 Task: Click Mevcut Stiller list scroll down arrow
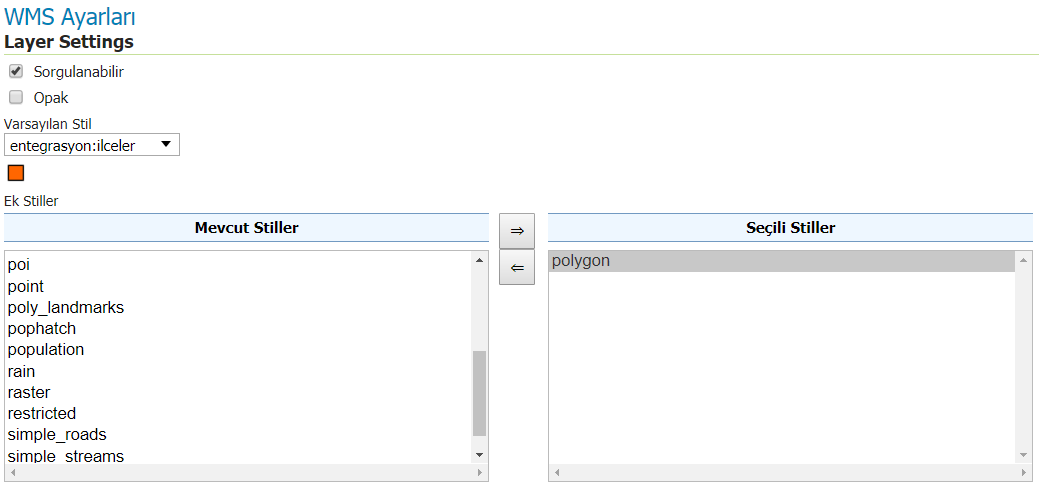click(x=480, y=455)
